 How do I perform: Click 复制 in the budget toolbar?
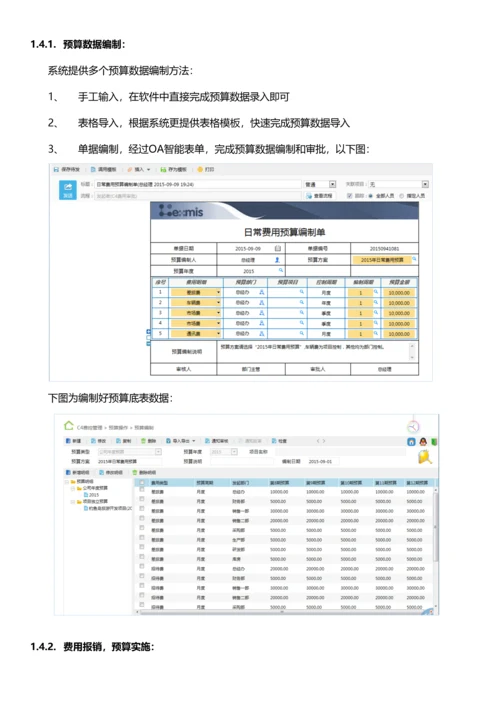point(124,441)
